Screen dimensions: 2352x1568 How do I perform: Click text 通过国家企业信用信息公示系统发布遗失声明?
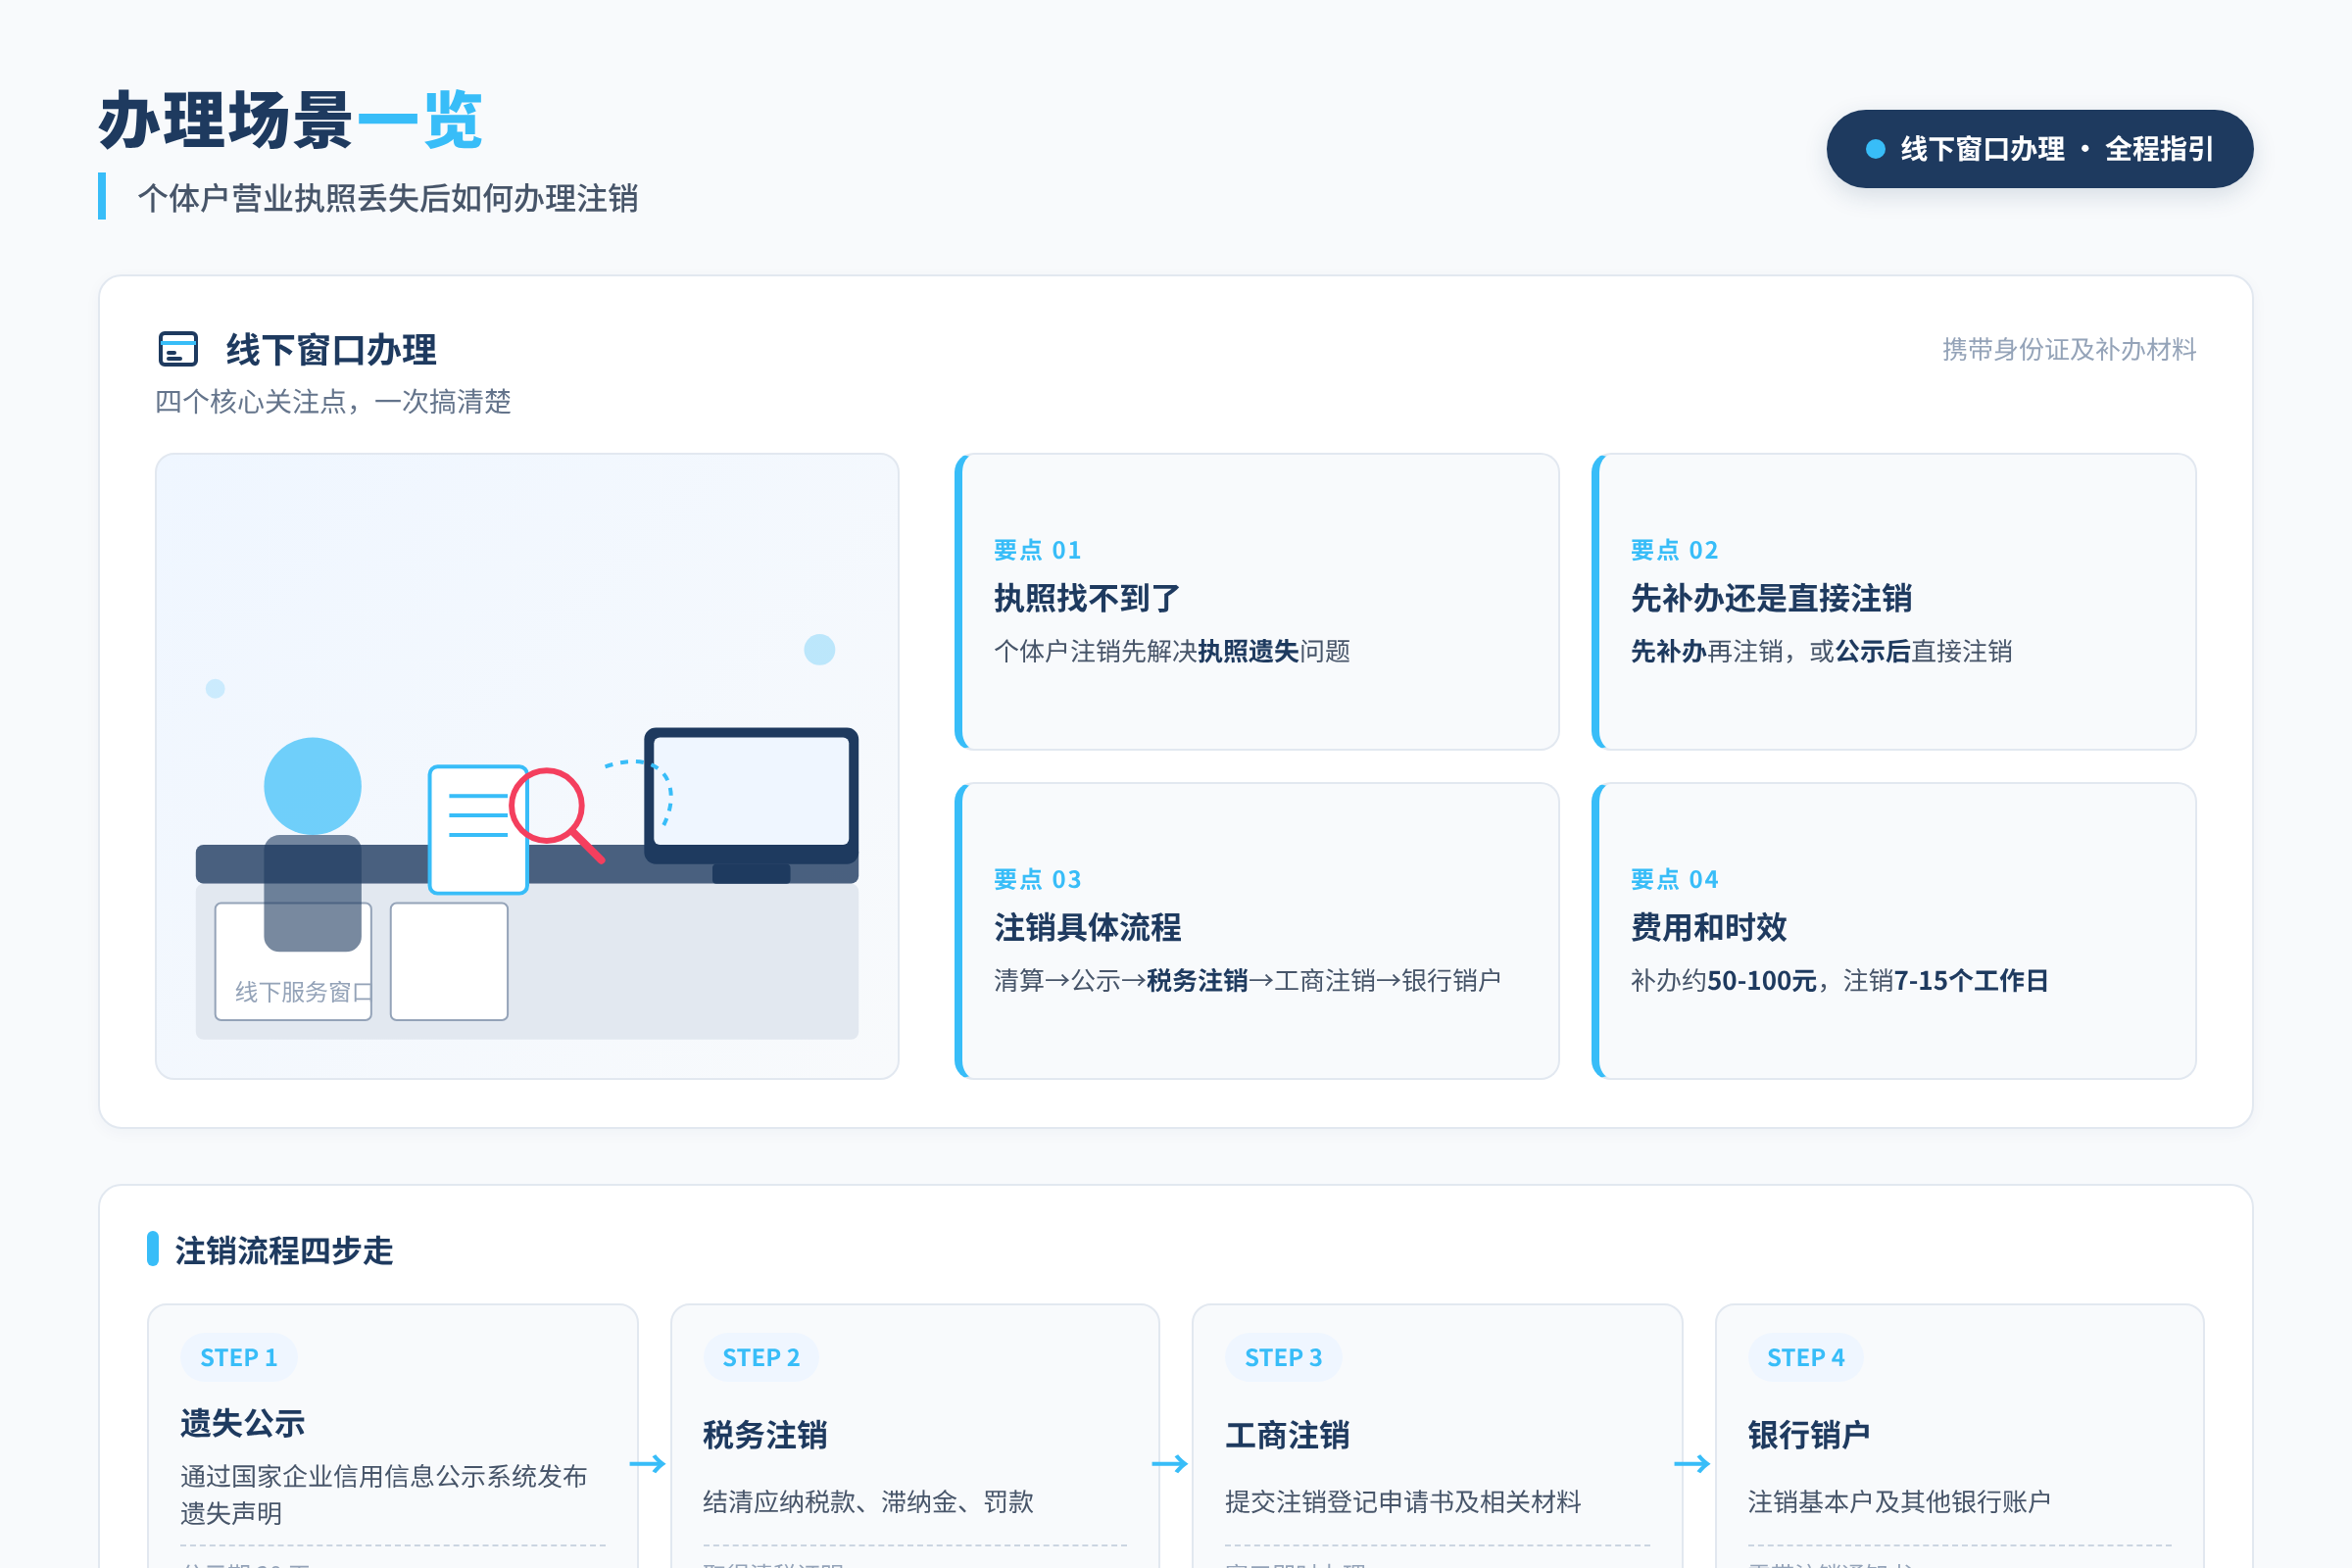coord(384,1494)
